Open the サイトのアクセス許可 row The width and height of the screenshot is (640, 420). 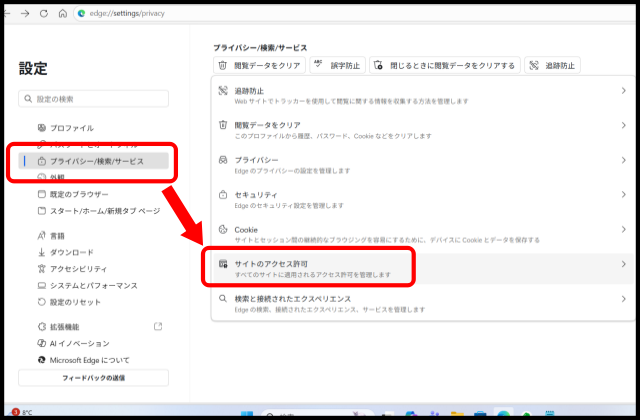(x=423, y=269)
